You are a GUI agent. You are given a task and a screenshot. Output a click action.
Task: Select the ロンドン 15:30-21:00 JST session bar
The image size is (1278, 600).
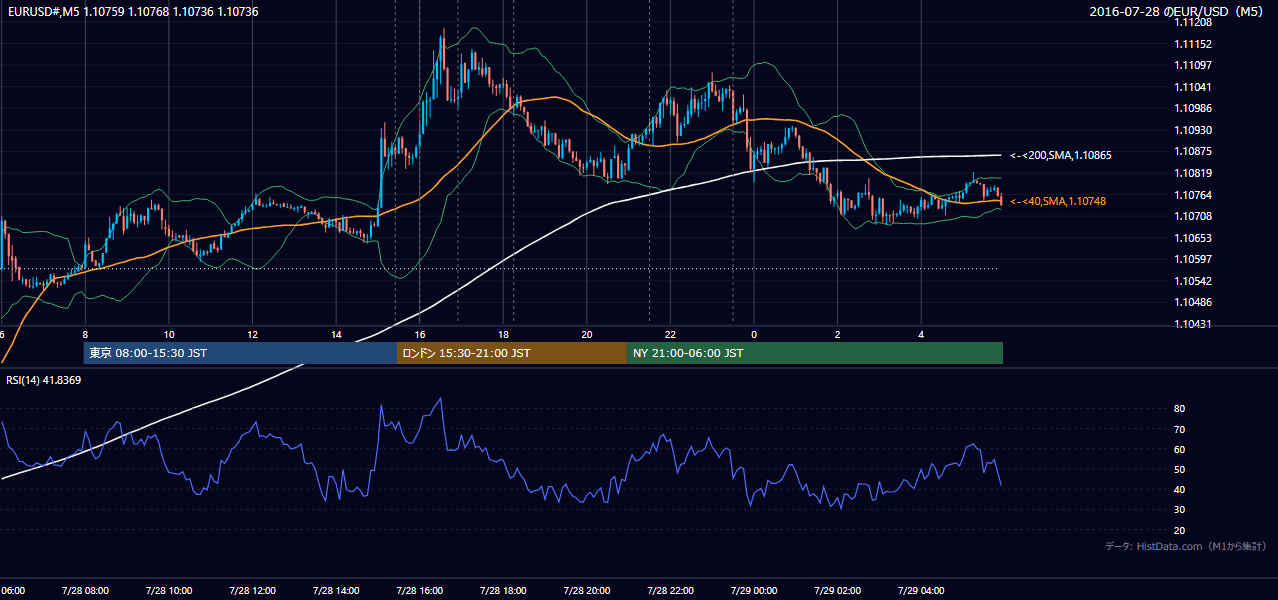tap(512, 353)
